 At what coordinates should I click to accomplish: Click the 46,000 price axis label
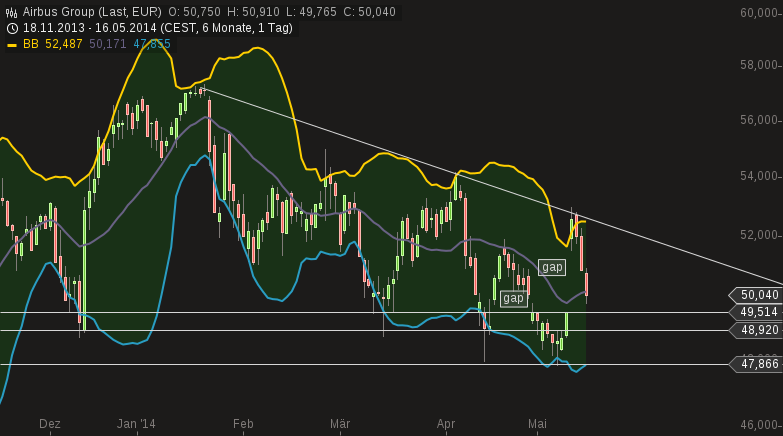coord(760,425)
